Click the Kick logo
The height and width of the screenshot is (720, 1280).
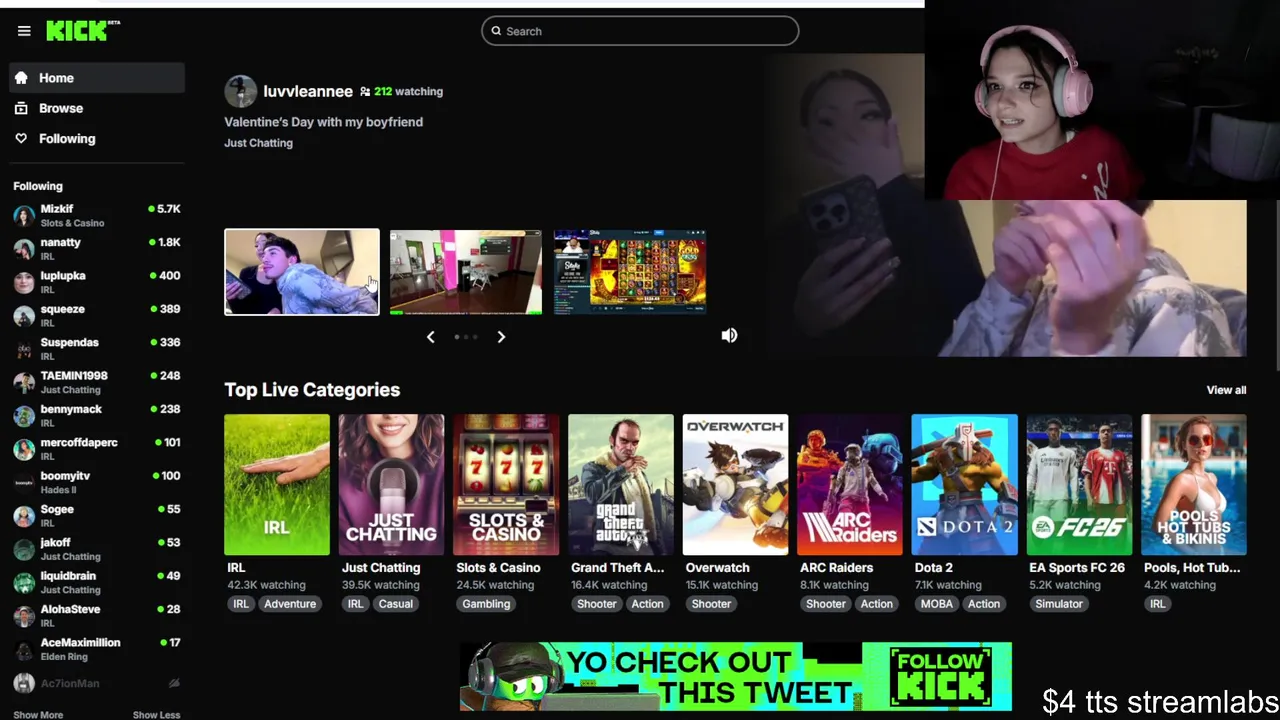click(83, 30)
